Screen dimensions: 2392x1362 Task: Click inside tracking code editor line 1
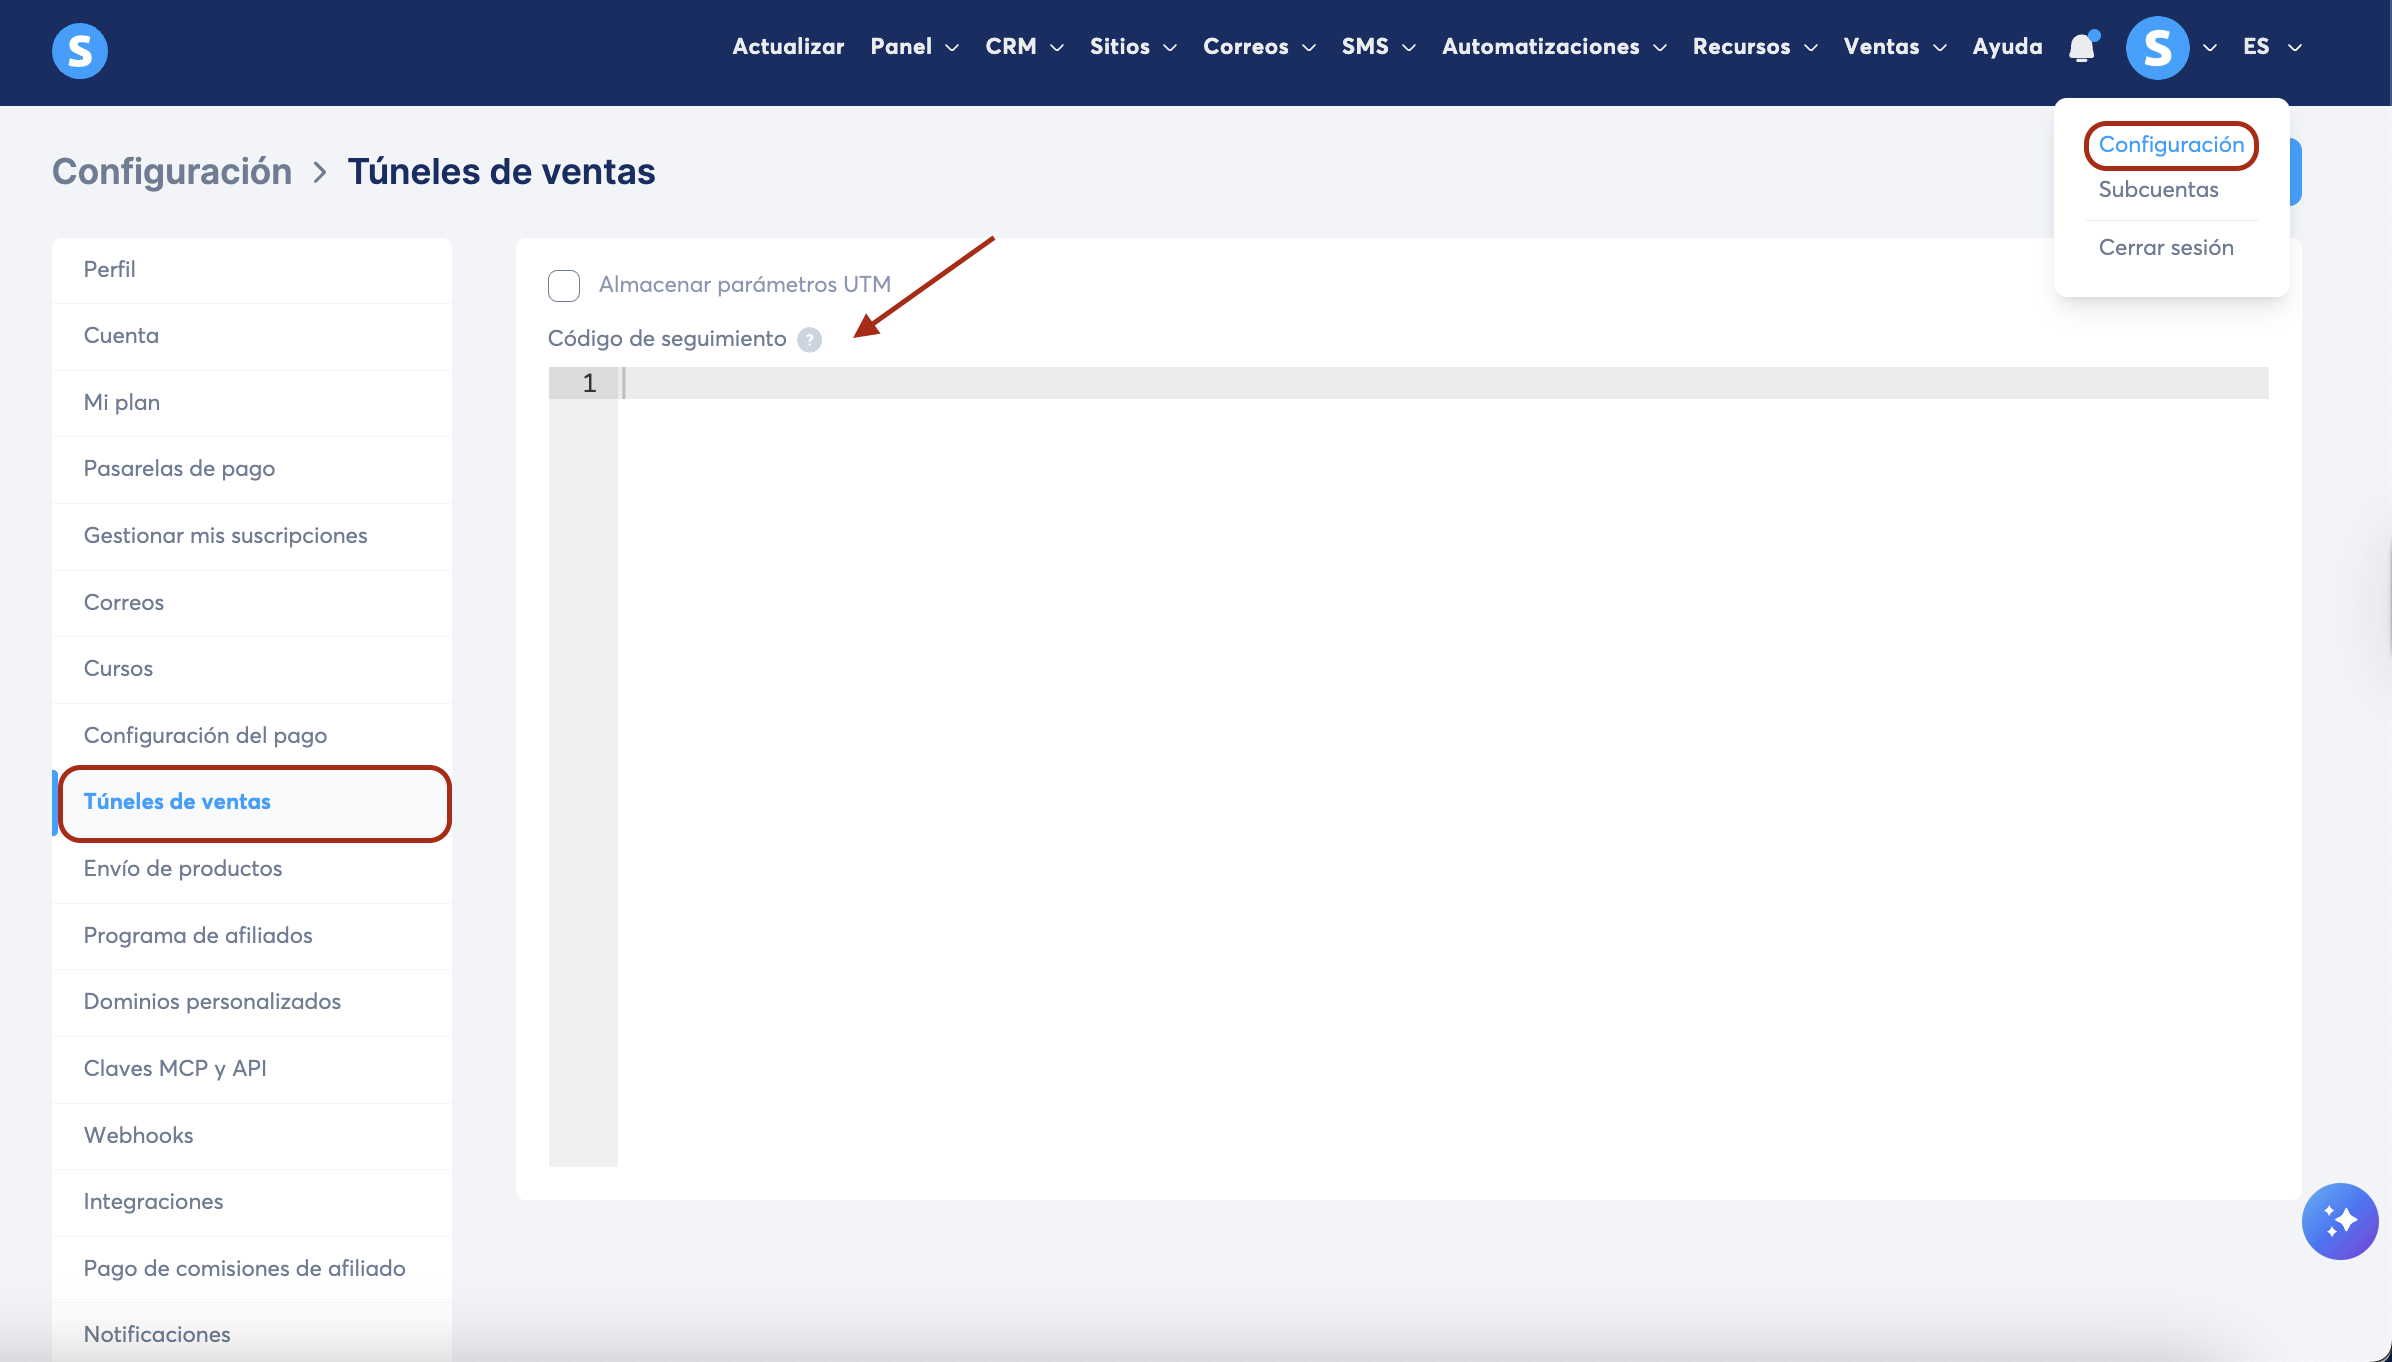tap(1440, 383)
